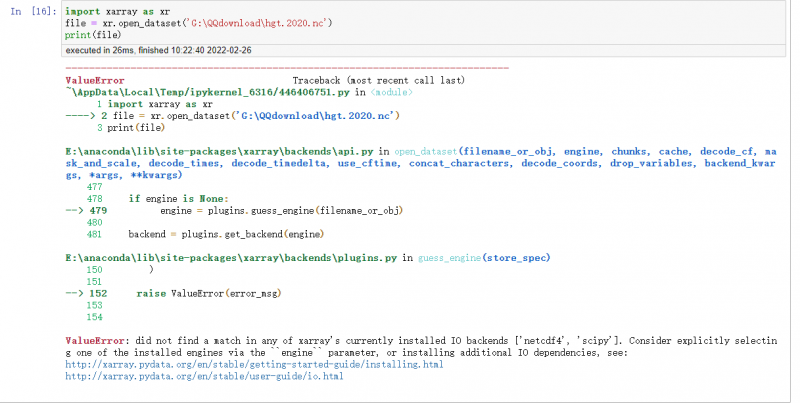This screenshot has width=800, height=403.
Task: Click the raise ValueError(error_msg) line
Action: [210, 293]
